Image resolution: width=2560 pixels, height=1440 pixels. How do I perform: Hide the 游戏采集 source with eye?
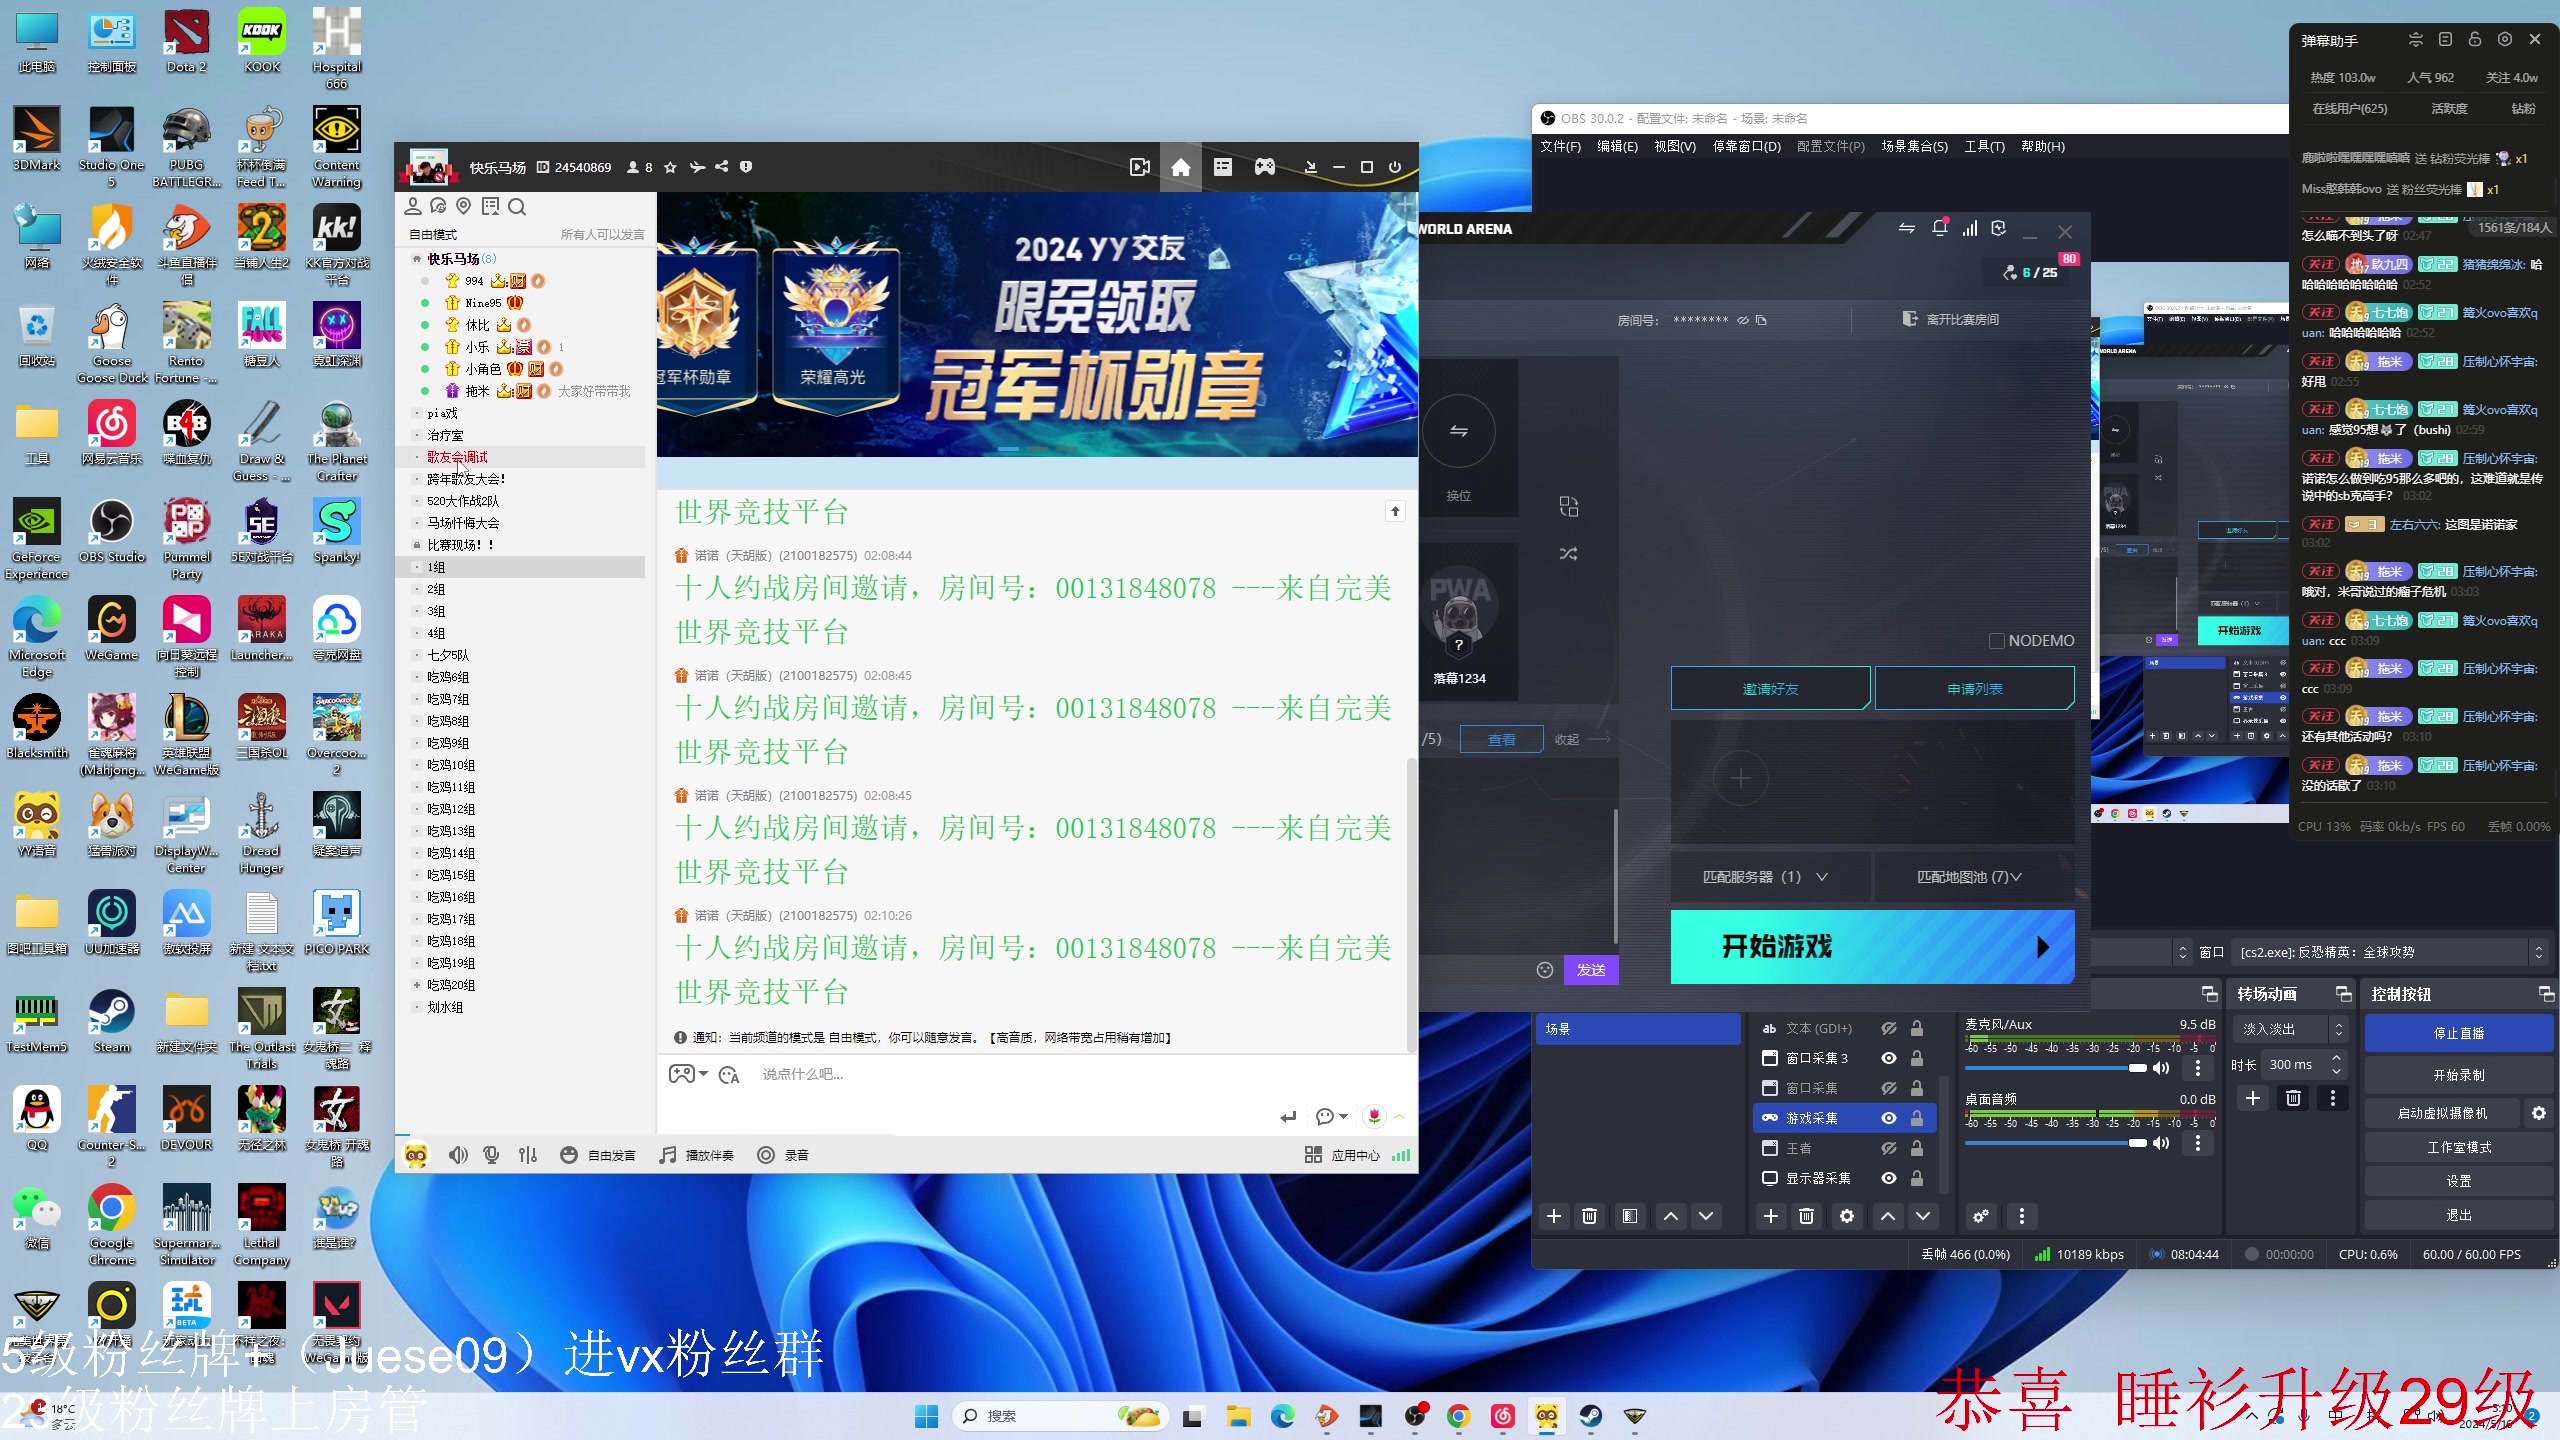click(1888, 1118)
